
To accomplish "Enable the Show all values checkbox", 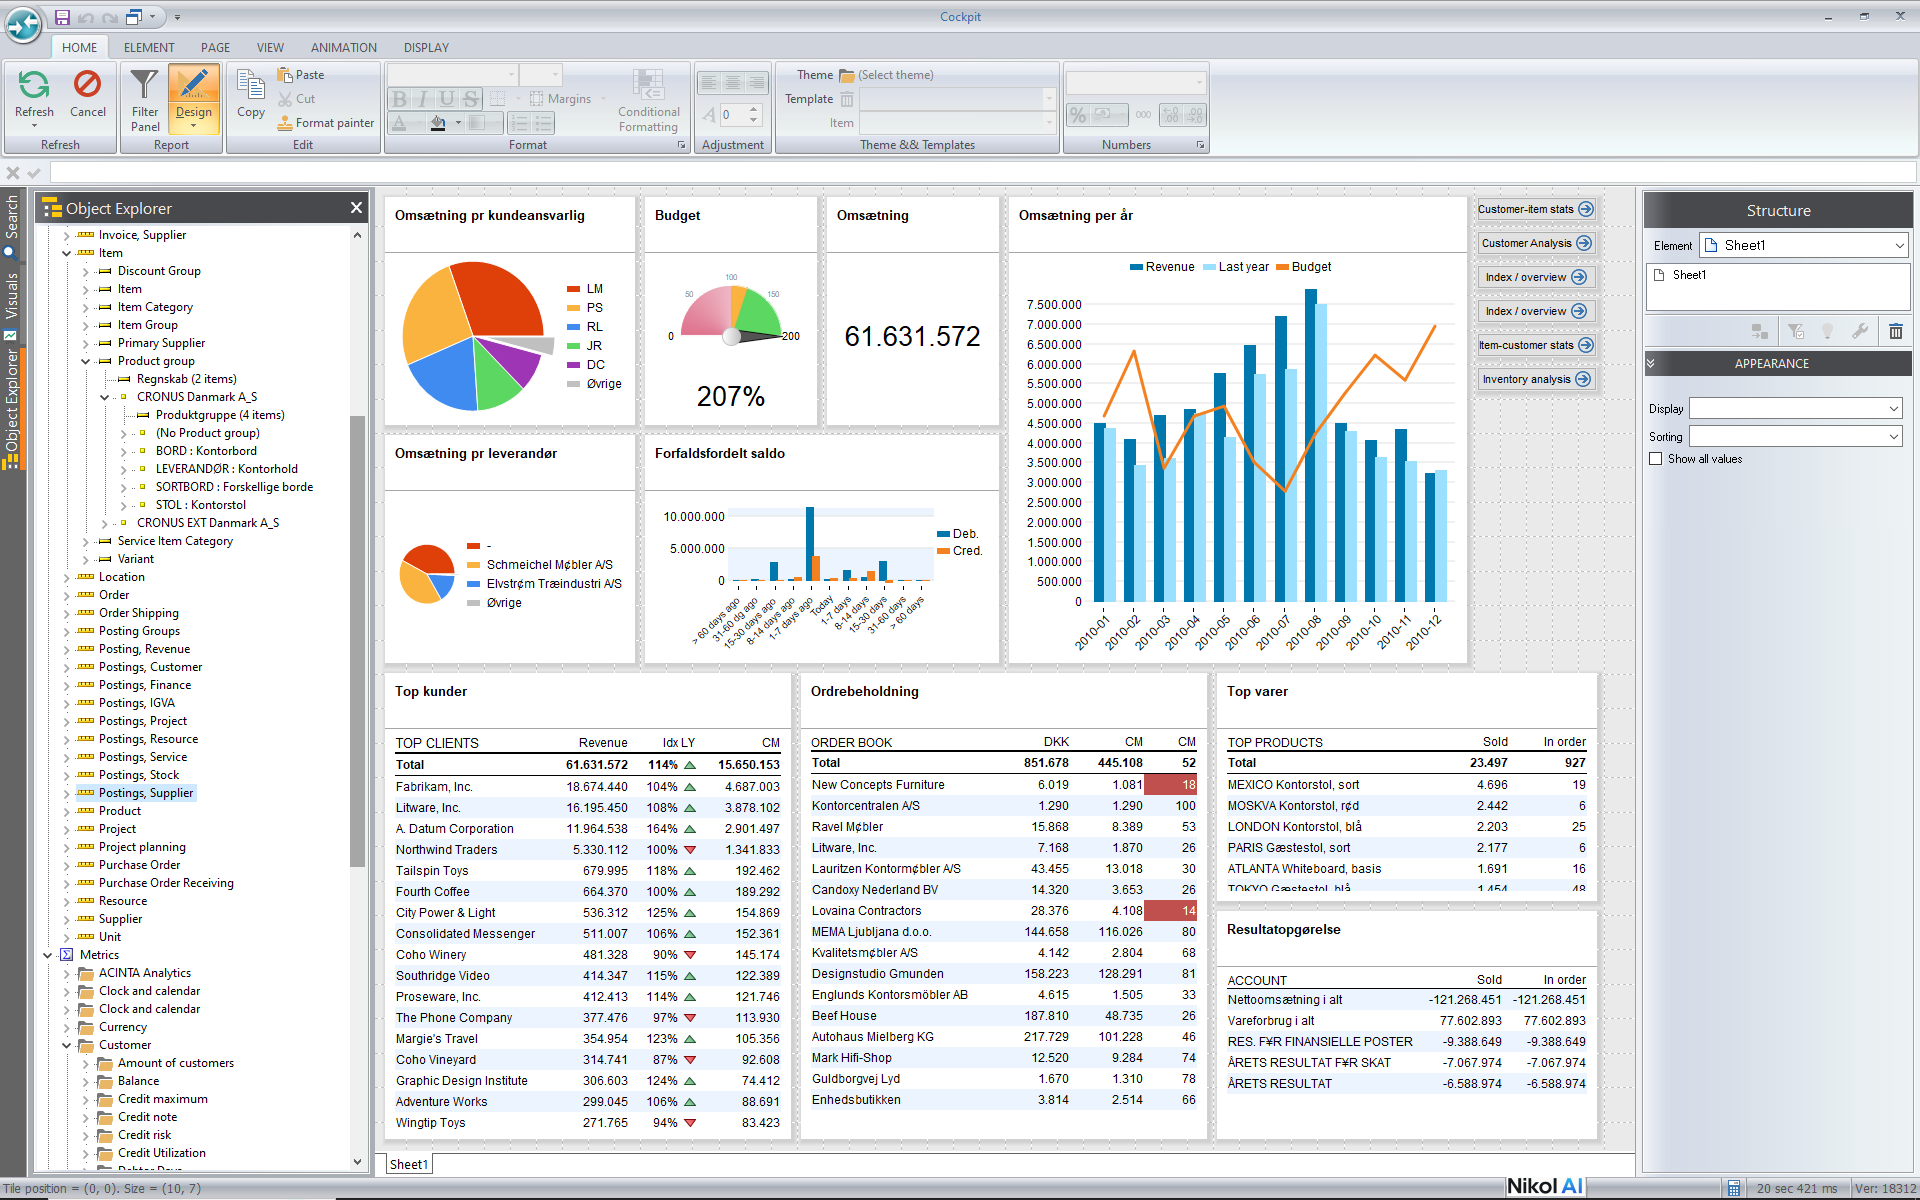I will (1656, 459).
